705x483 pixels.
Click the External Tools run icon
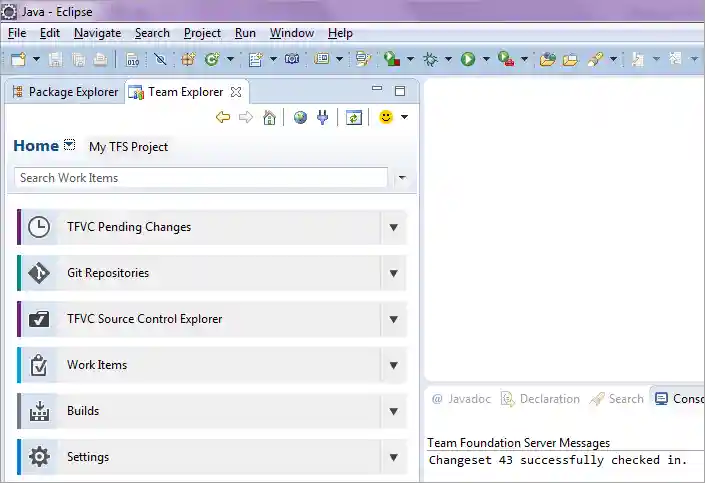click(x=506, y=59)
